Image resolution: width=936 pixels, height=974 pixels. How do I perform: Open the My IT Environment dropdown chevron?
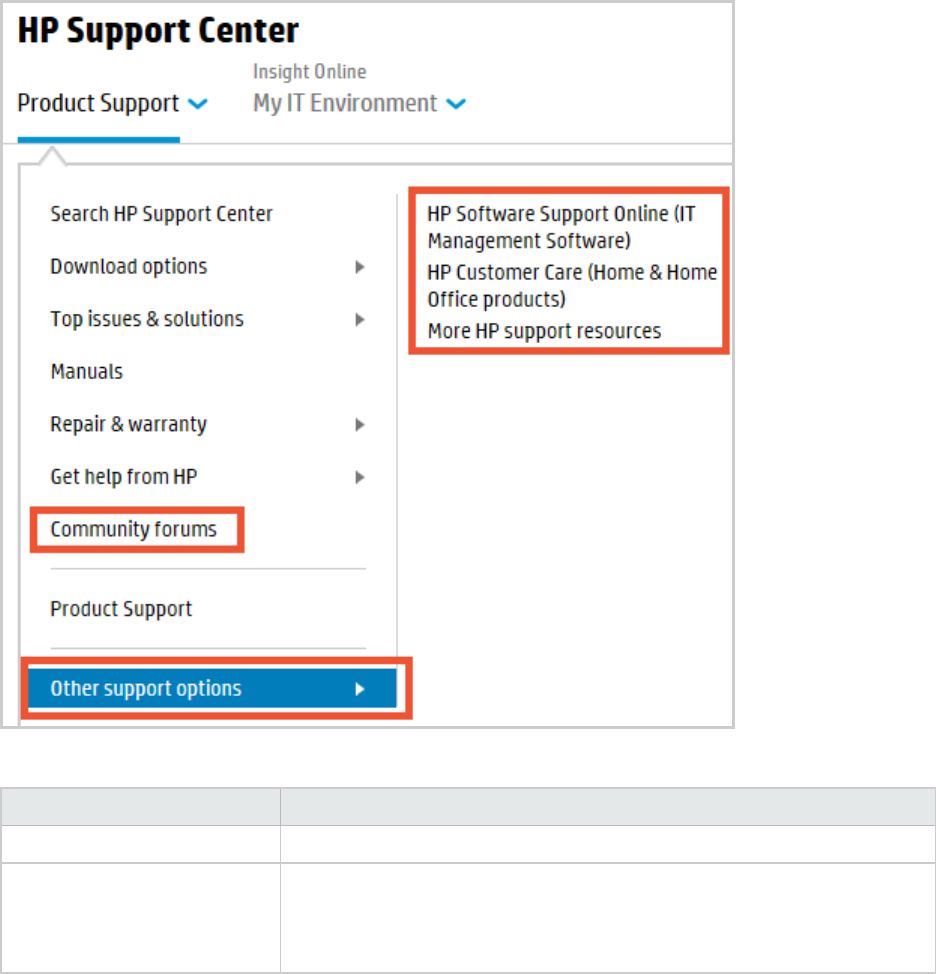tap(456, 104)
